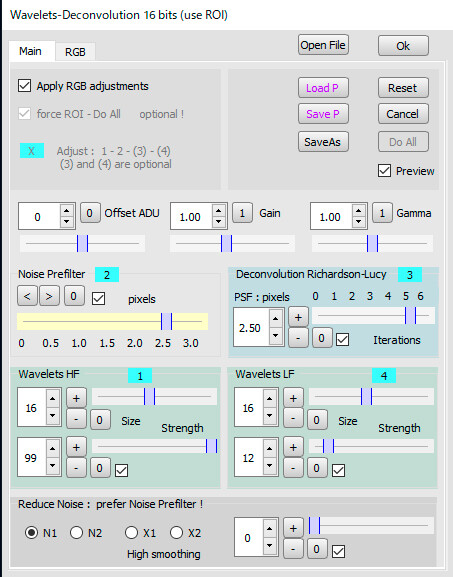Decrease Gamma with the spinner down arrow
The height and width of the screenshot is (577, 453).
point(358,222)
